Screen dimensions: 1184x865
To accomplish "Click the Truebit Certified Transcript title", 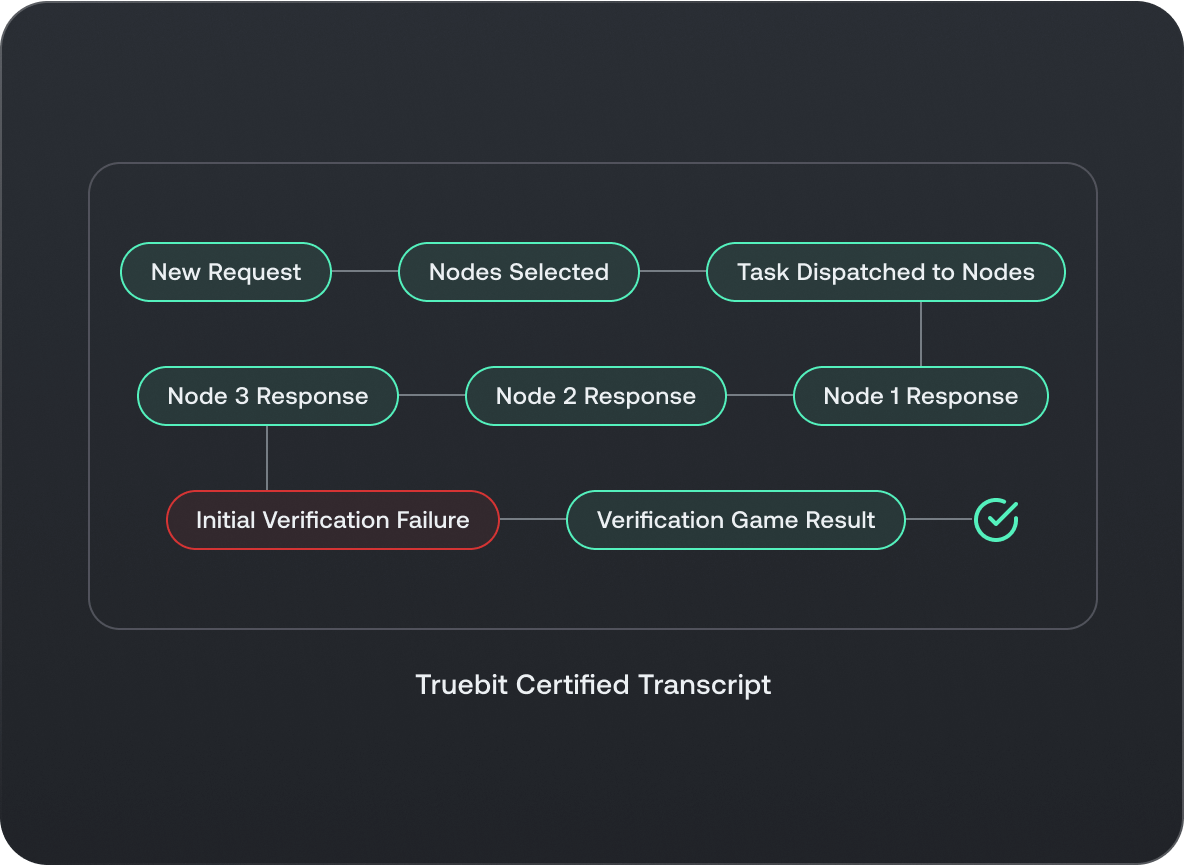I will click(x=593, y=685).
